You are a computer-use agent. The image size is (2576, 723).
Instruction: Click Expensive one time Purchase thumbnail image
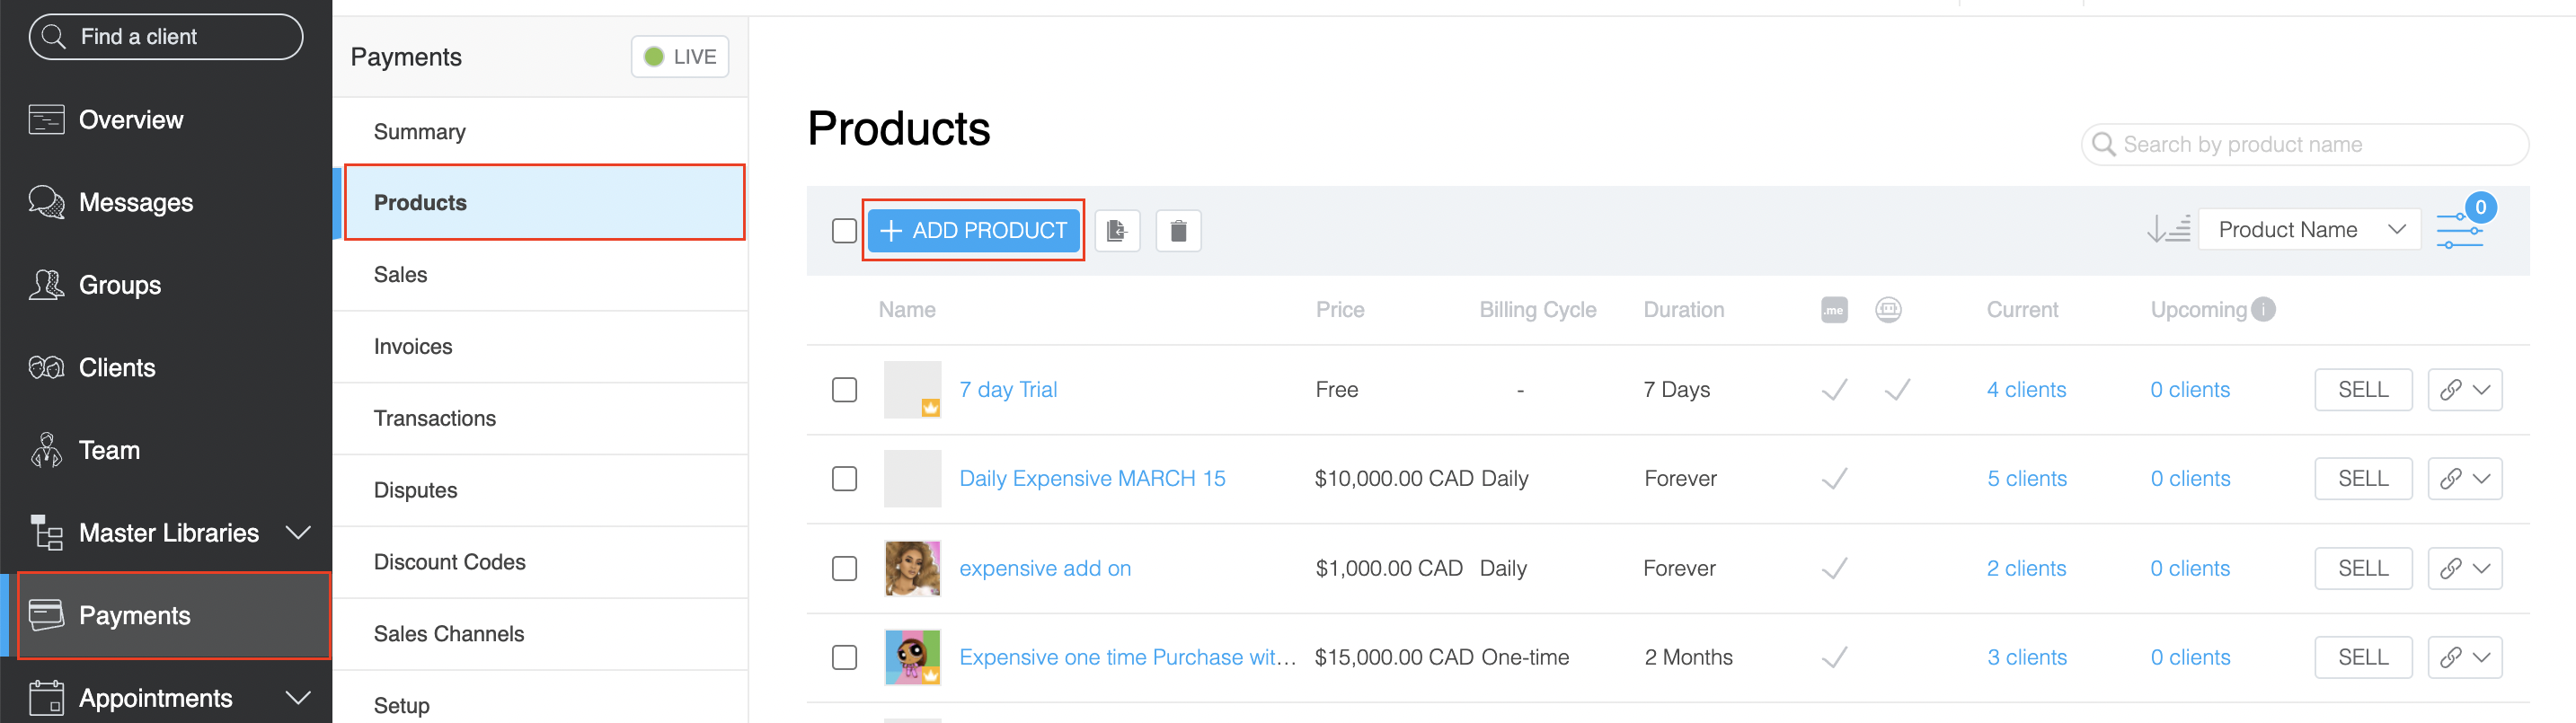tap(912, 658)
